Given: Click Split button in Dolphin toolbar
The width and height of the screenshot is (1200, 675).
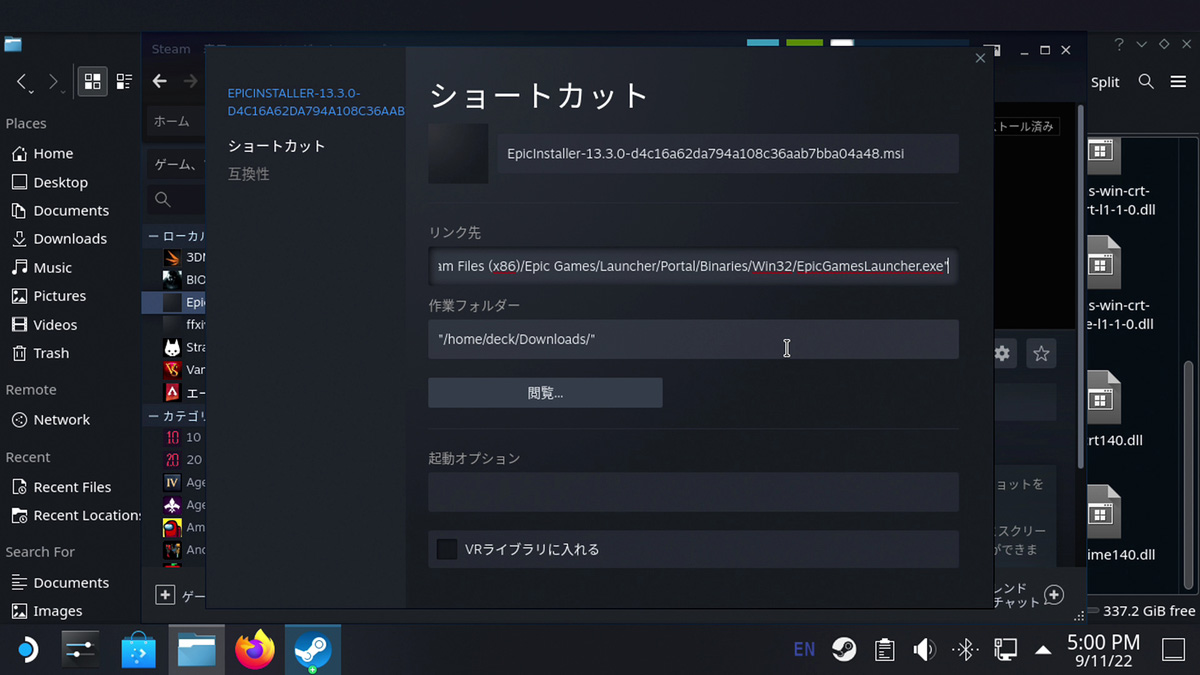Looking at the screenshot, I should coord(1105,82).
